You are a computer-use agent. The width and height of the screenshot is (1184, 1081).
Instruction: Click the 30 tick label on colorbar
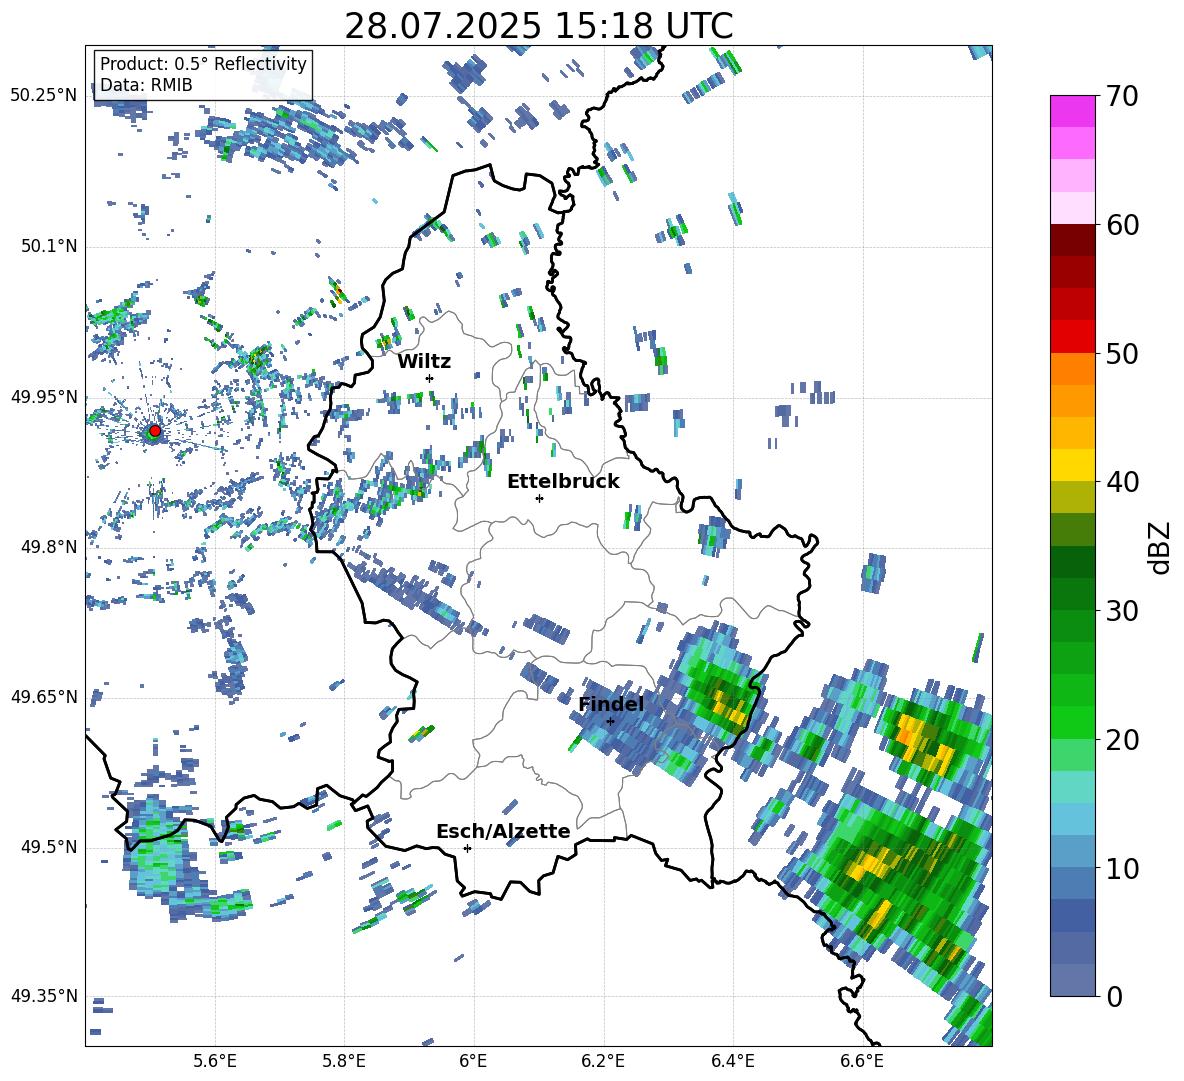click(1122, 611)
